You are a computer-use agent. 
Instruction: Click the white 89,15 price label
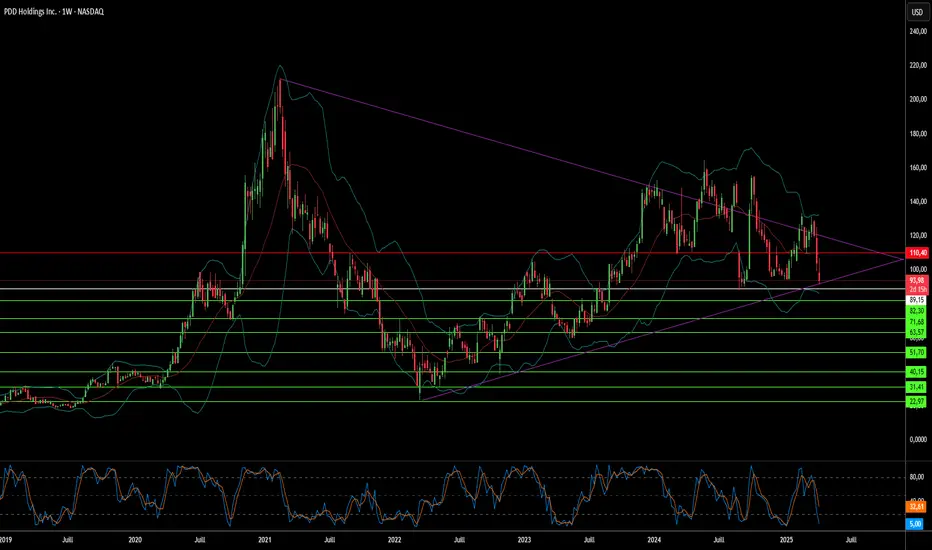pyautogui.click(x=915, y=299)
